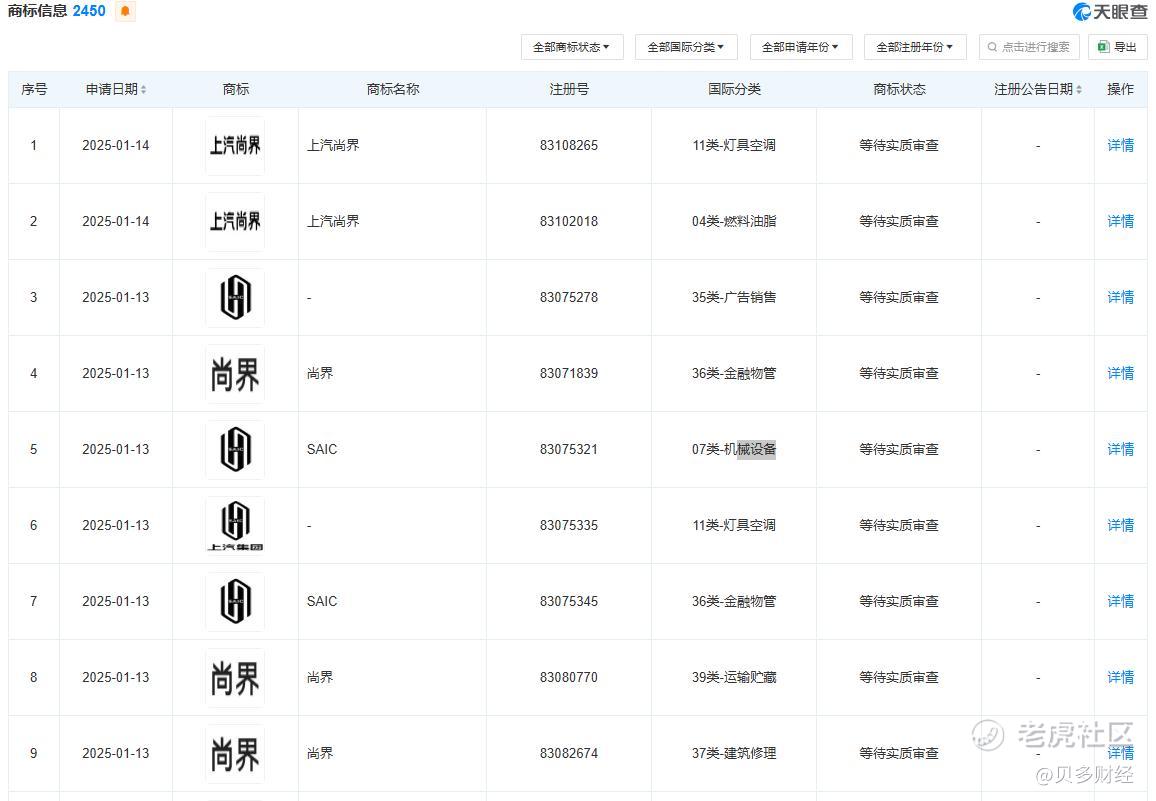The width and height of the screenshot is (1156, 801).
Task: Open 详情 for registration 83071839
Action: click(x=1121, y=373)
